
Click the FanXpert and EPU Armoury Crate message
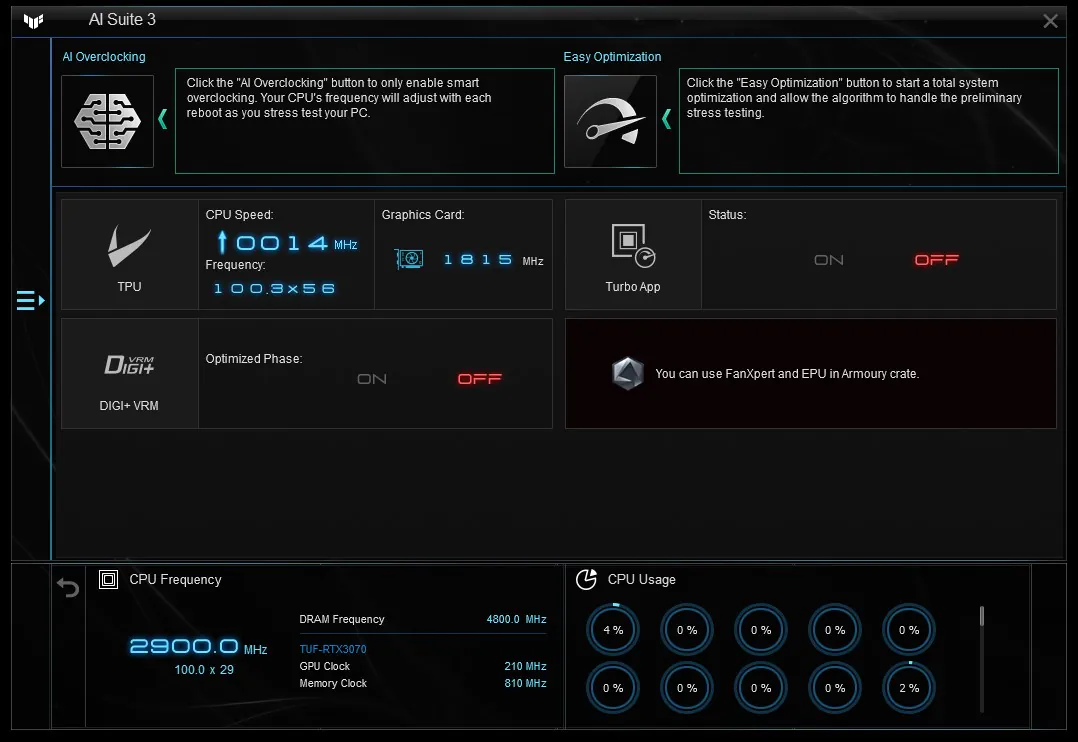[786, 373]
